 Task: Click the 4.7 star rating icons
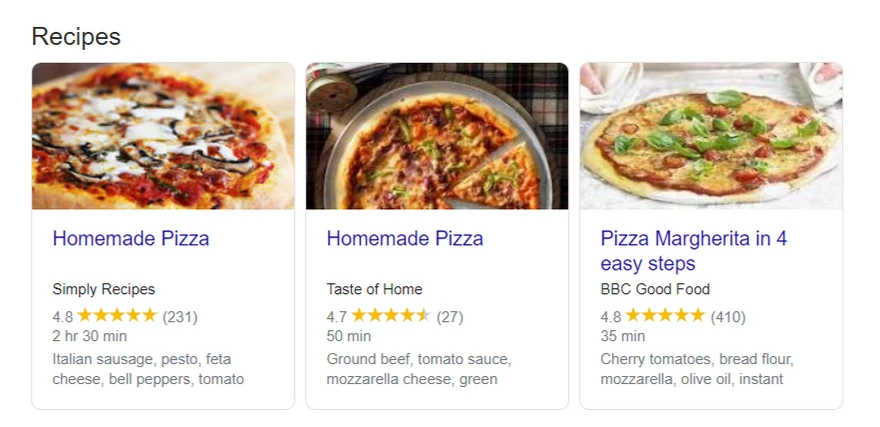pyautogui.click(x=391, y=316)
